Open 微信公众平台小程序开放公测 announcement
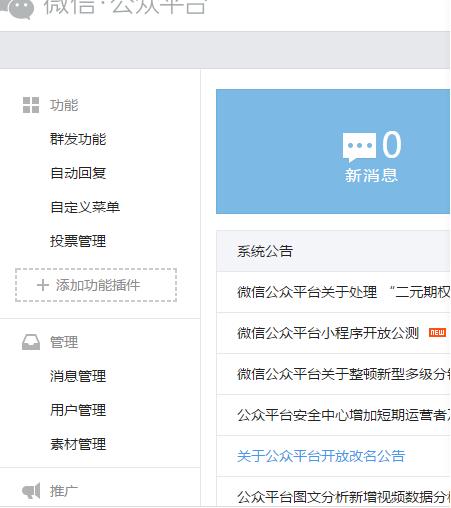 tap(328, 333)
